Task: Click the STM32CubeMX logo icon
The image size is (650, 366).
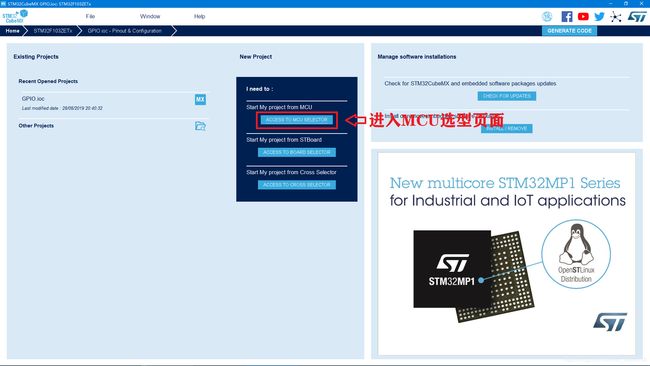Action: (15, 16)
